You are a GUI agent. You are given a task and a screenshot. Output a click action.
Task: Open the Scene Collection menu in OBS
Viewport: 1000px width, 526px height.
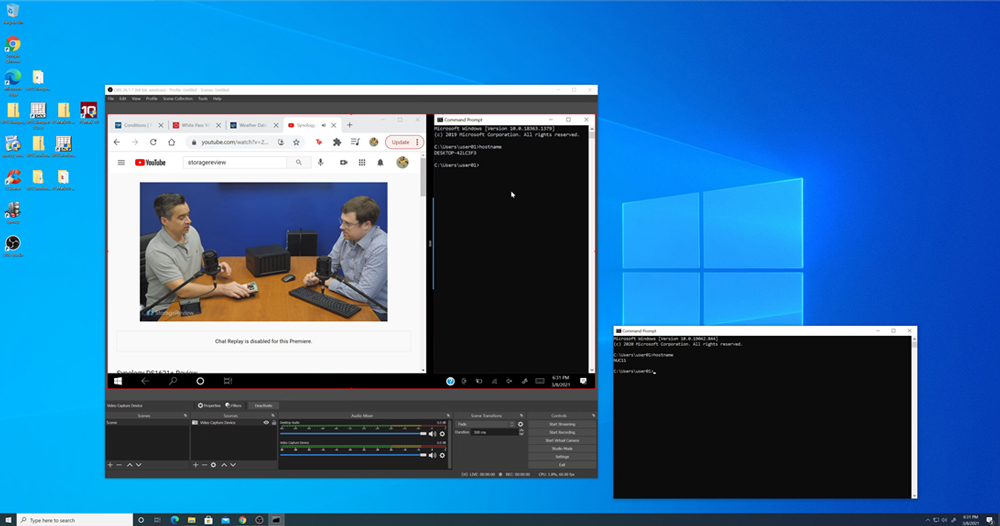[177, 99]
